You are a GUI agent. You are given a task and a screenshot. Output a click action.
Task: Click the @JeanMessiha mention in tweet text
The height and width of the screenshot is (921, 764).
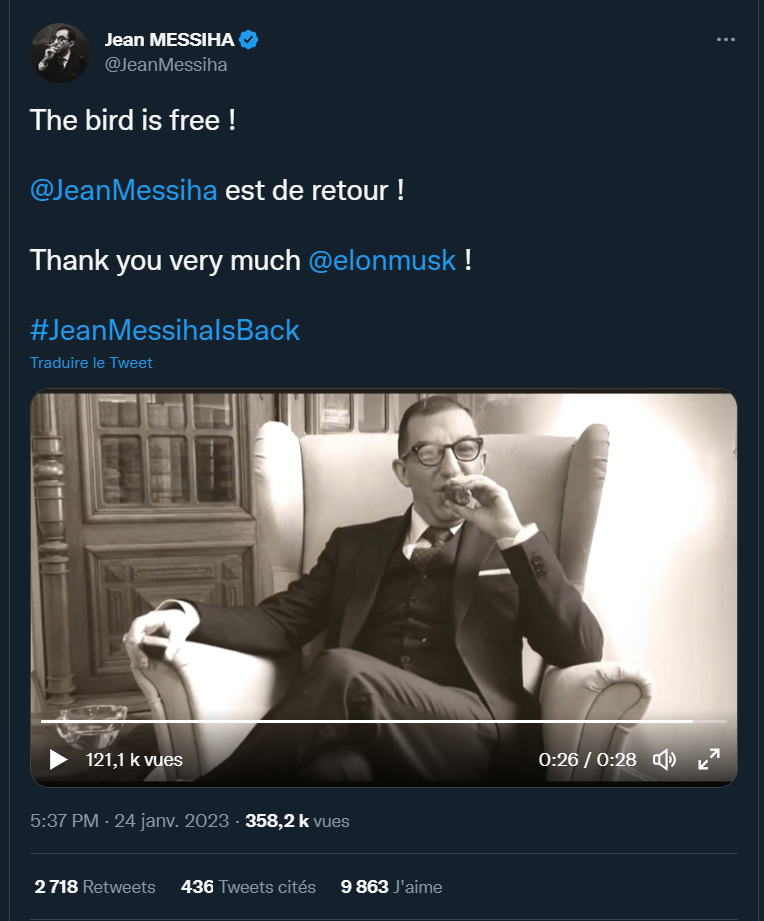[x=123, y=190]
